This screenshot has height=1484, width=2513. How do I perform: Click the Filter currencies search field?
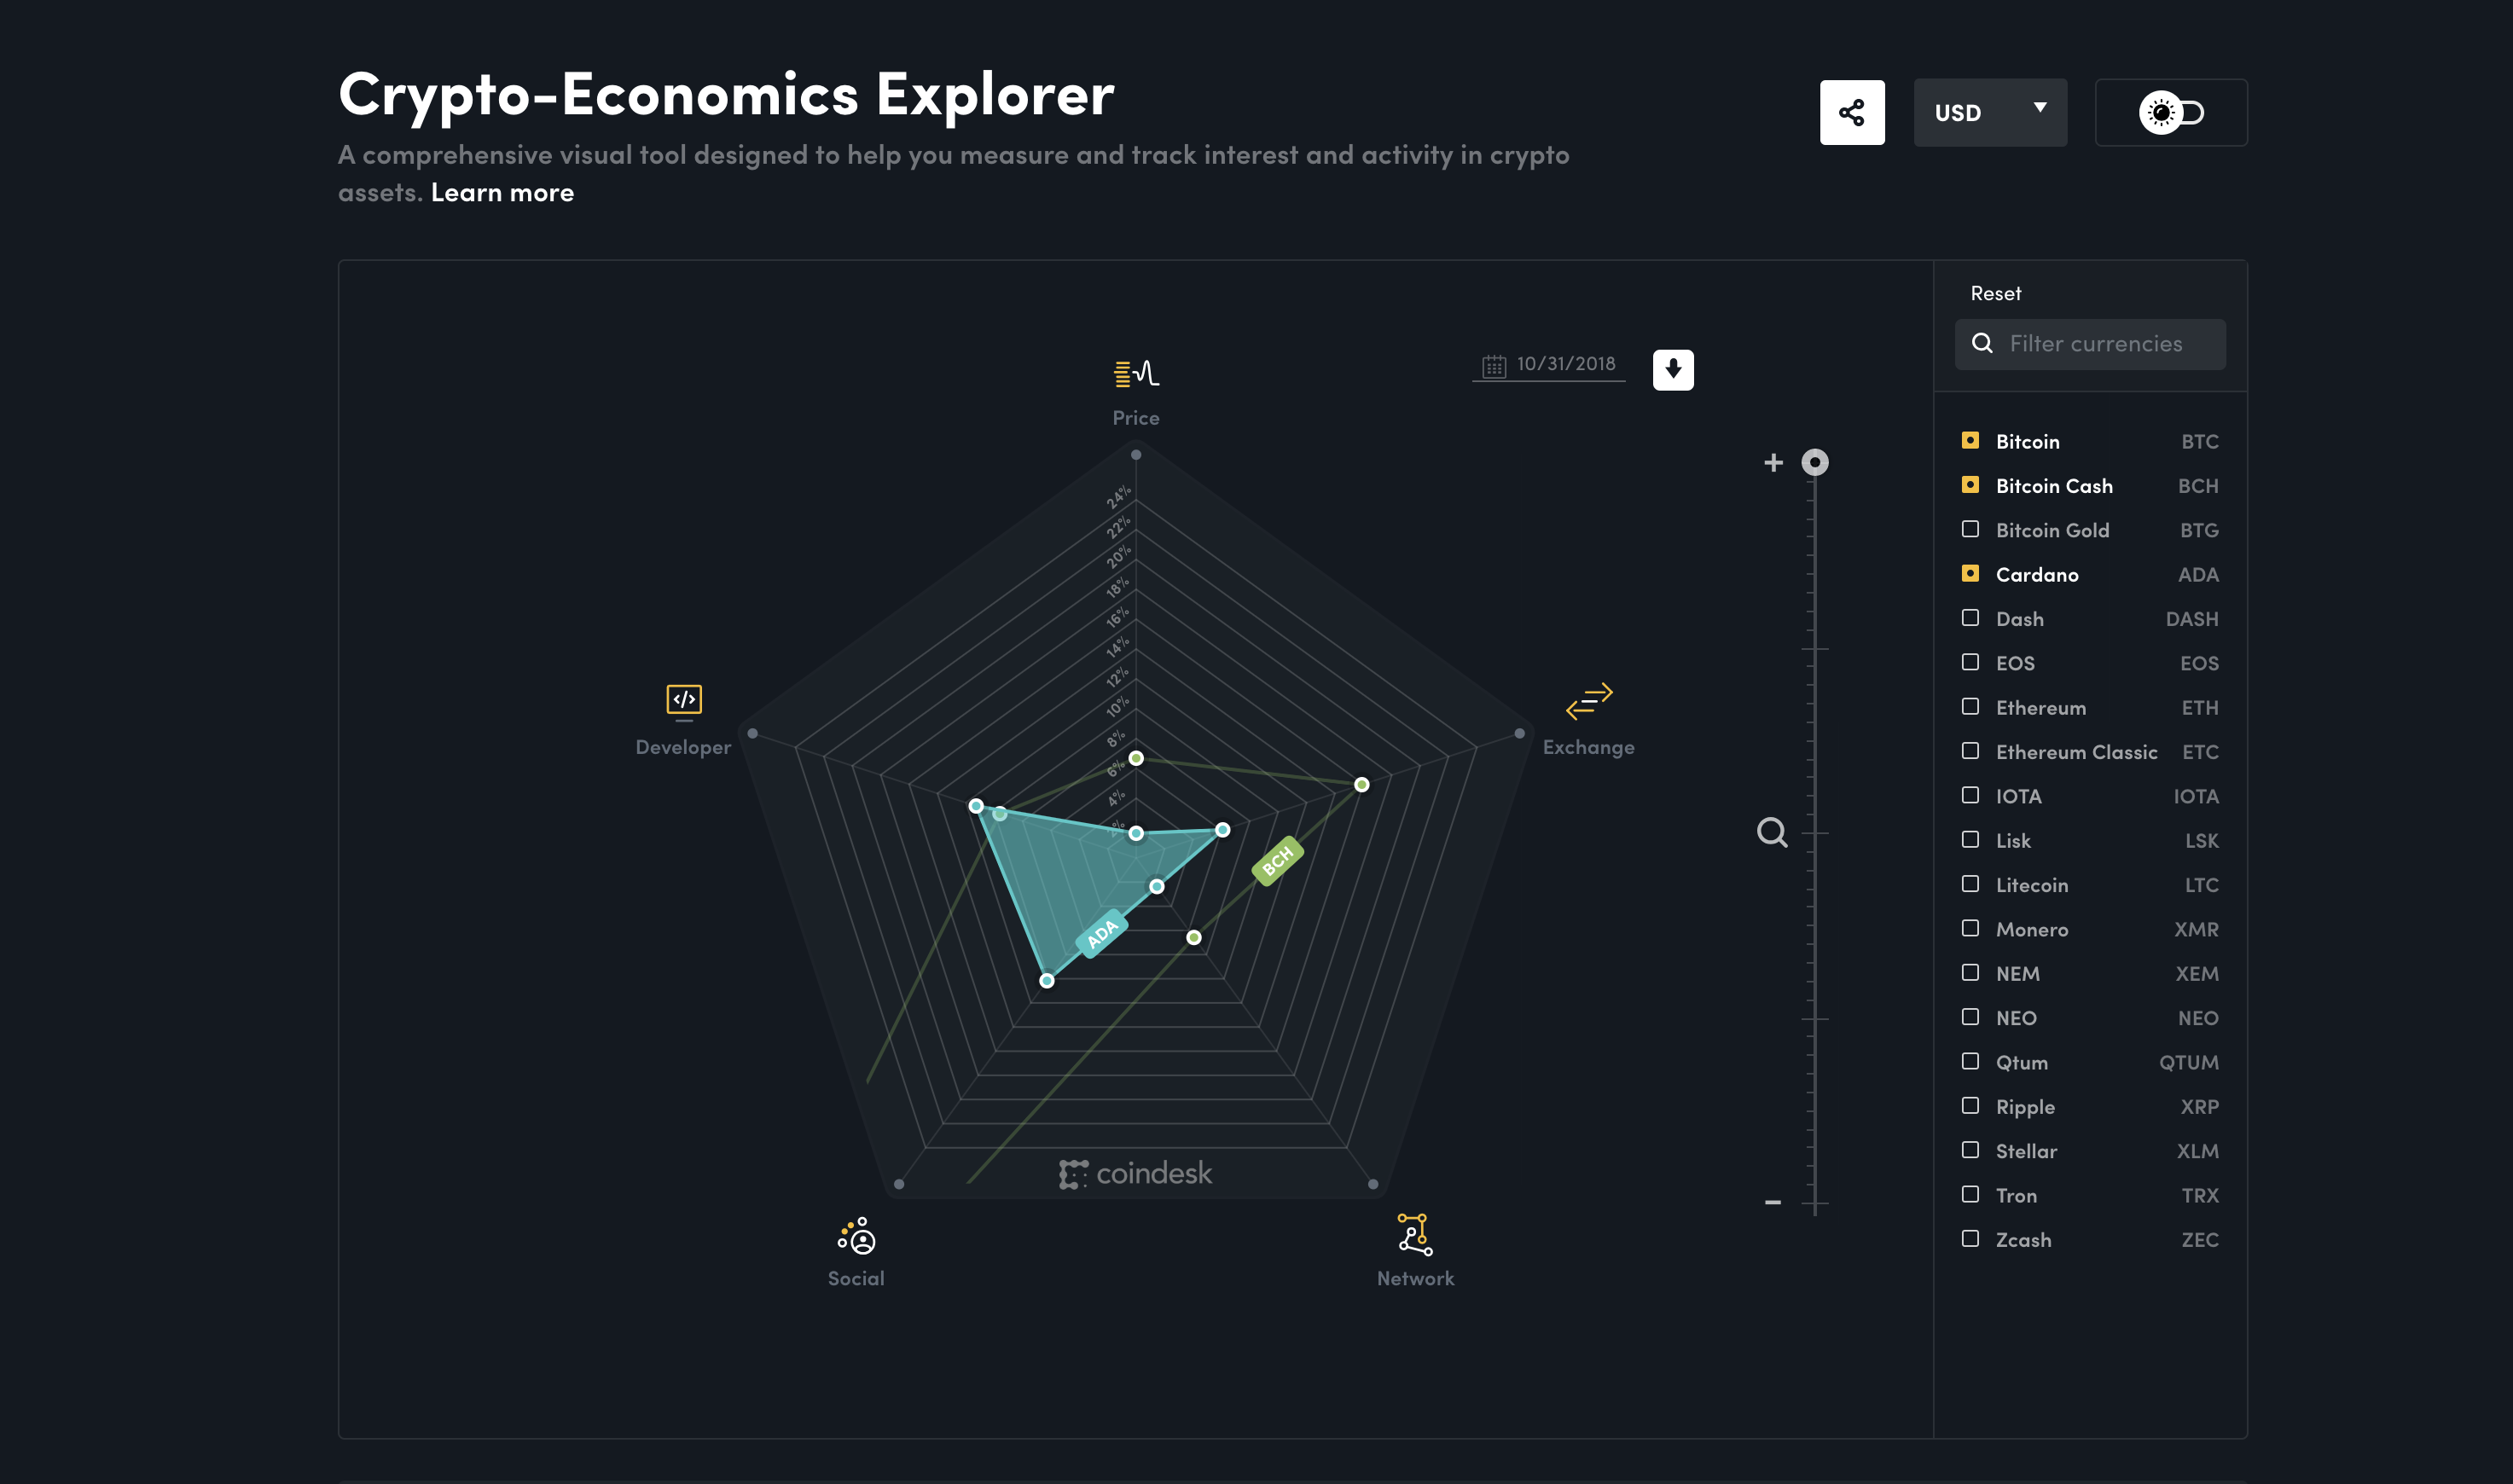pyautogui.click(x=2095, y=344)
